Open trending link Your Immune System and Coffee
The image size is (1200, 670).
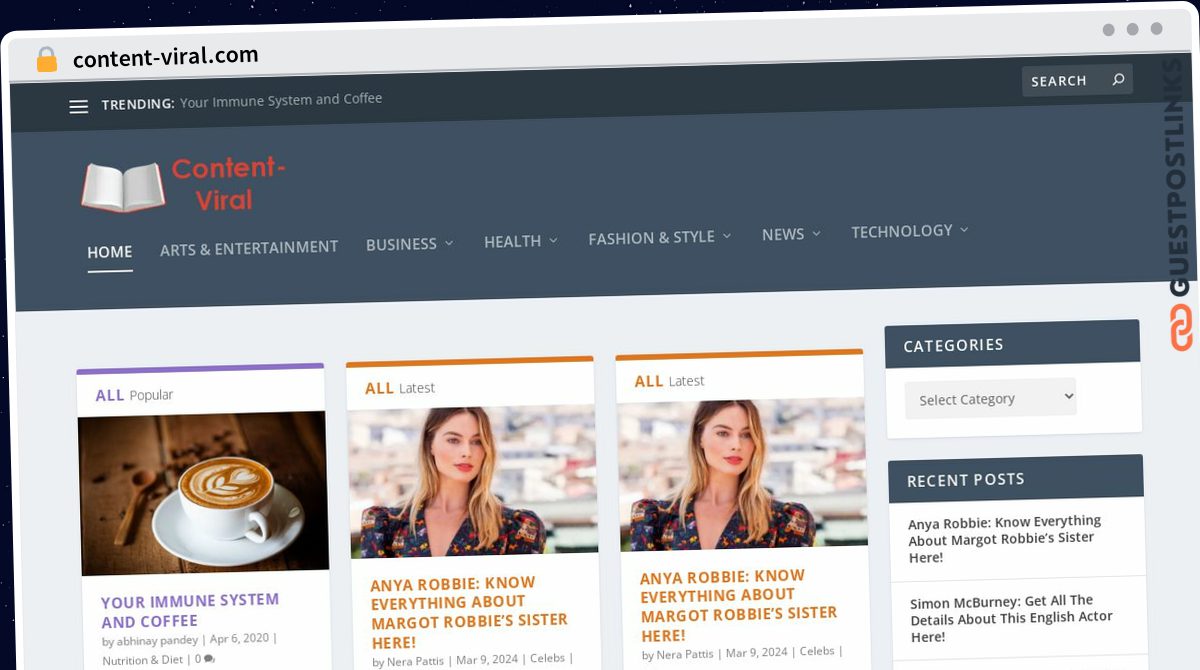(x=281, y=99)
